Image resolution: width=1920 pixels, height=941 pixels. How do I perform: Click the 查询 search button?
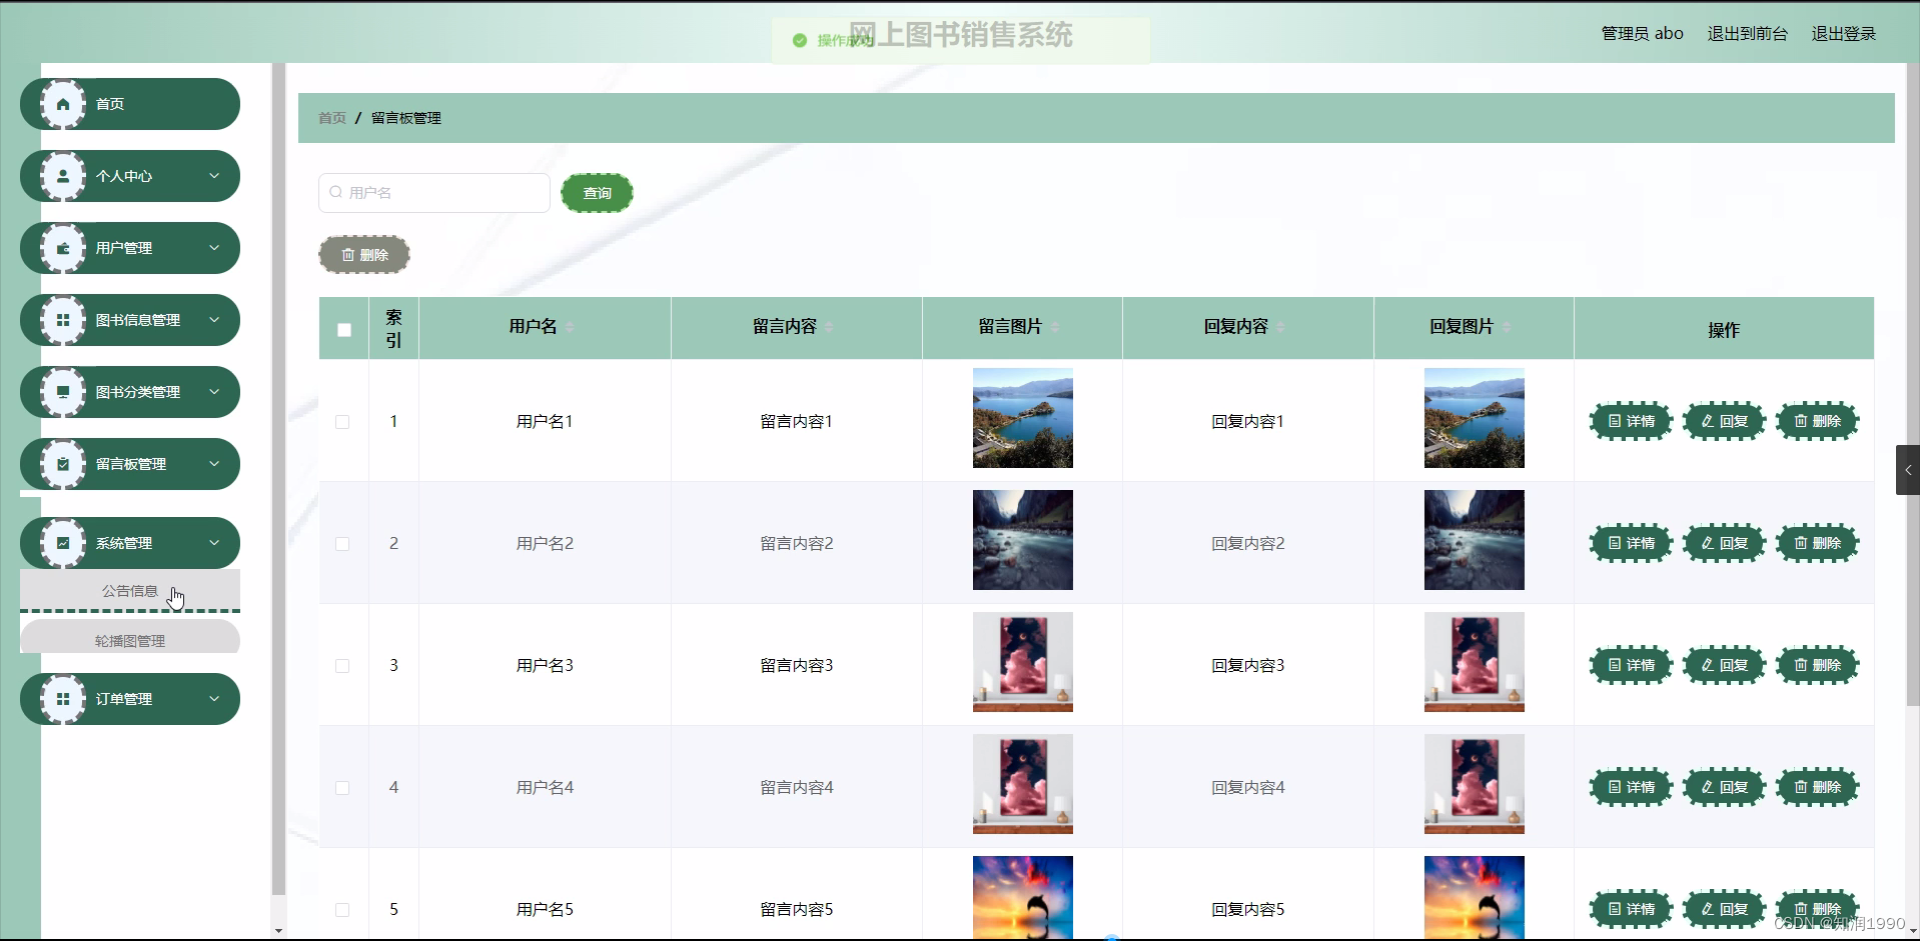click(597, 192)
